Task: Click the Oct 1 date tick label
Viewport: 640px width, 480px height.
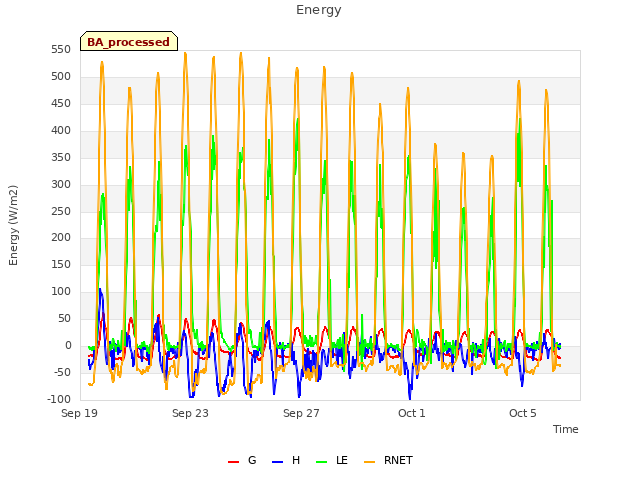Action: point(412,413)
